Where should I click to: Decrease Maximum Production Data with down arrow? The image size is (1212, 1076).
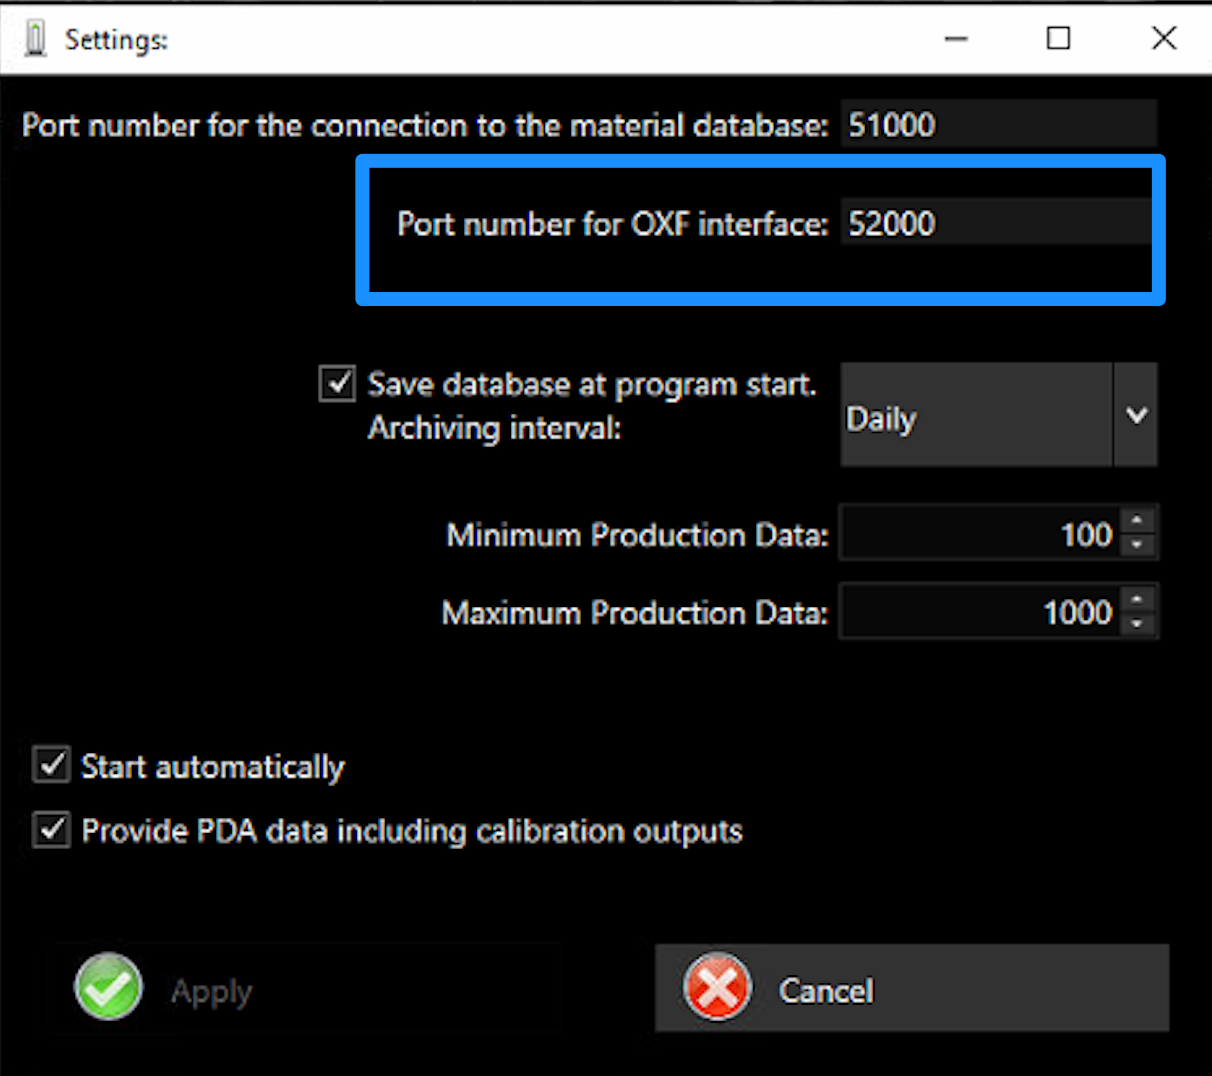pyautogui.click(x=1137, y=624)
